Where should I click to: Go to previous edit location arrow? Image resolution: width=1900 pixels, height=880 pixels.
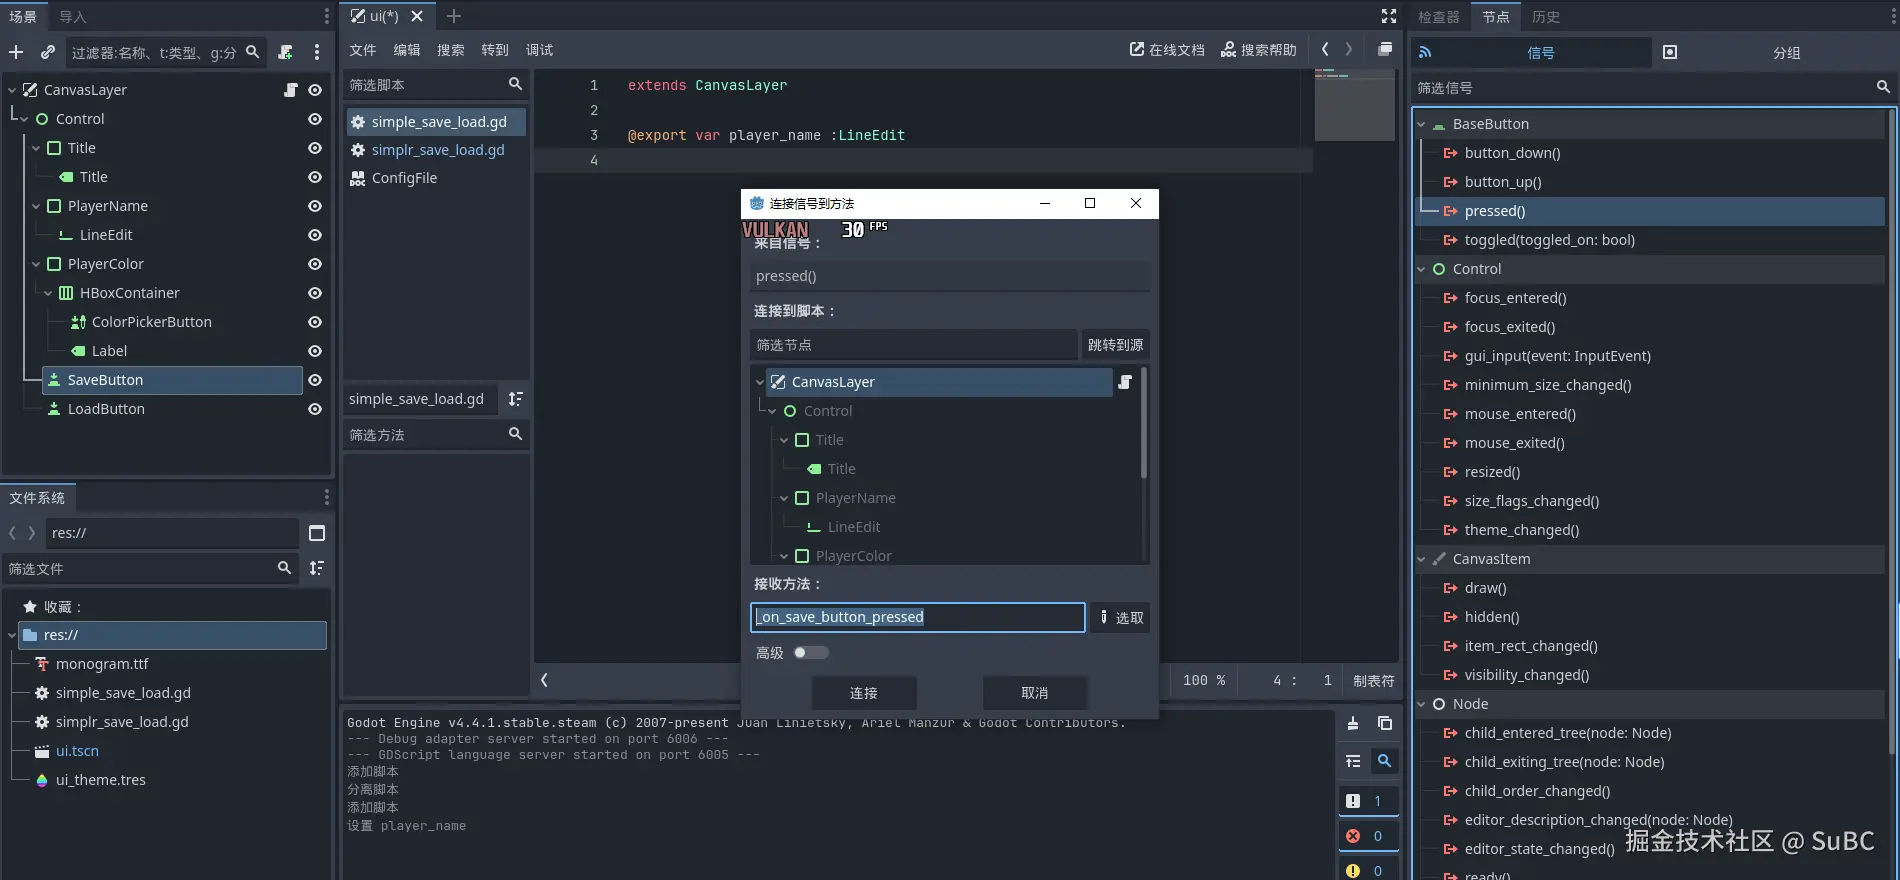click(x=1325, y=49)
